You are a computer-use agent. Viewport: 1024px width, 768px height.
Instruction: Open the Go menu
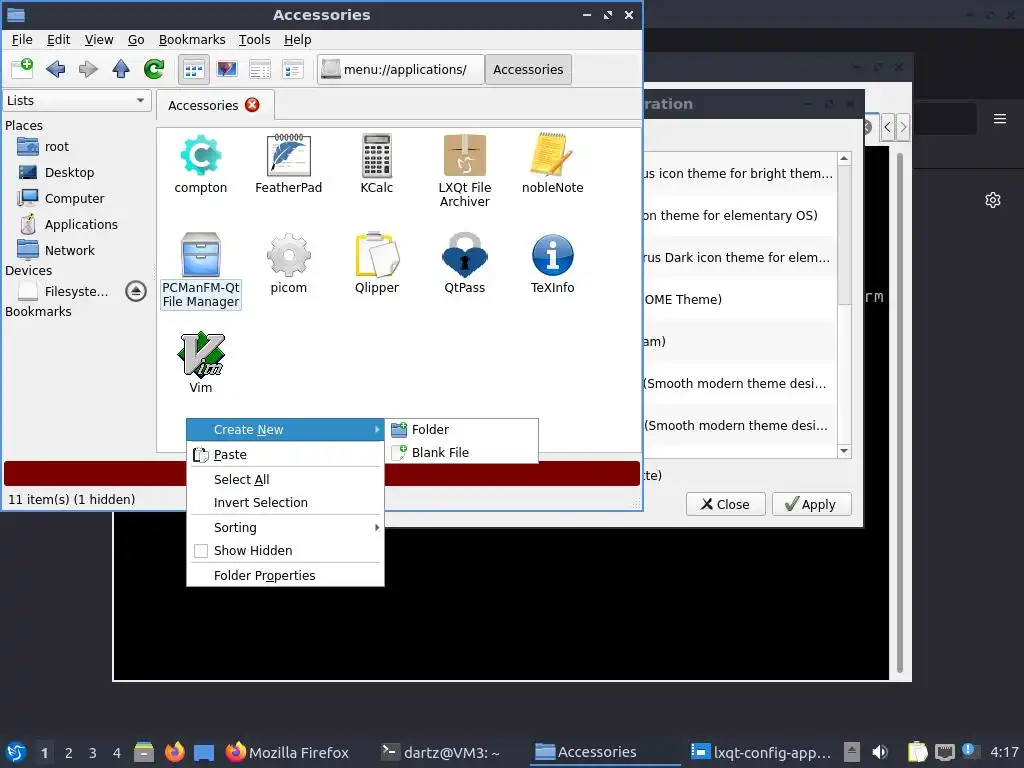coord(136,40)
